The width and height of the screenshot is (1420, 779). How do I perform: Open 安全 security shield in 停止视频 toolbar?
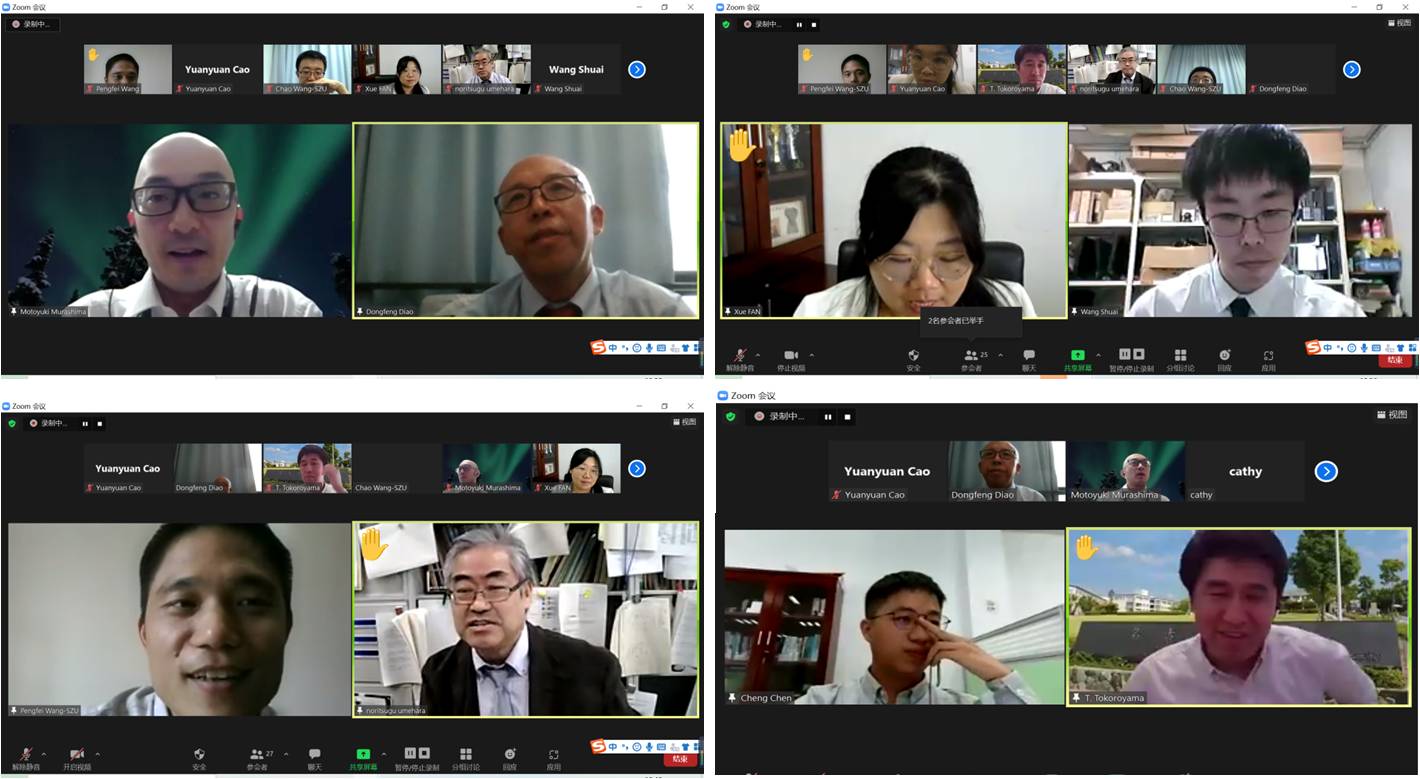click(x=913, y=360)
